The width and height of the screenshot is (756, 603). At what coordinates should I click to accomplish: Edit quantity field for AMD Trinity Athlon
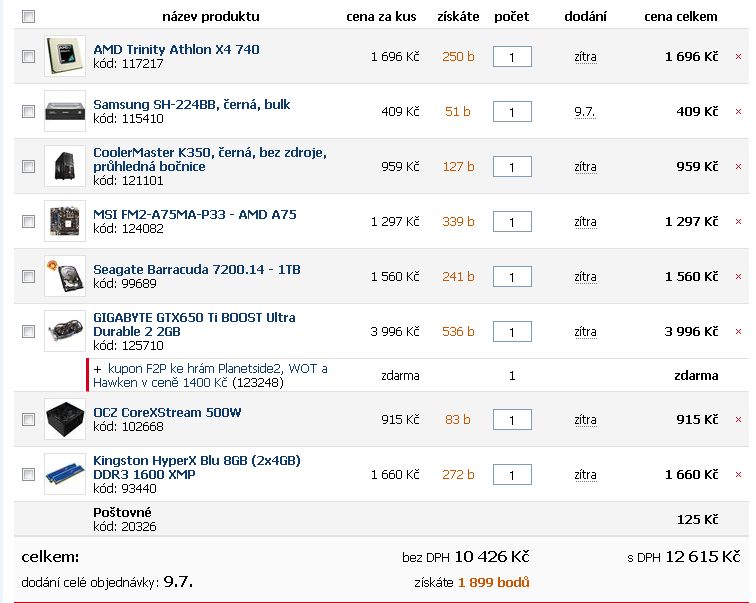coord(512,57)
